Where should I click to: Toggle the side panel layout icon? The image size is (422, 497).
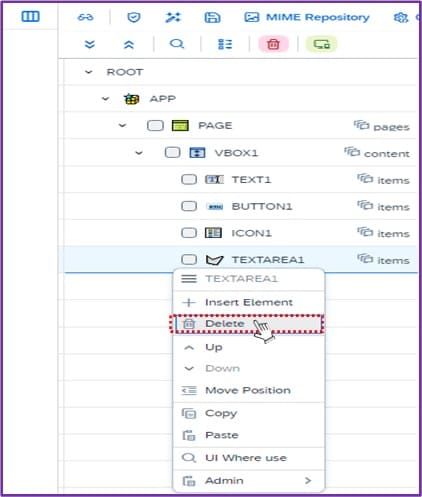point(30,16)
